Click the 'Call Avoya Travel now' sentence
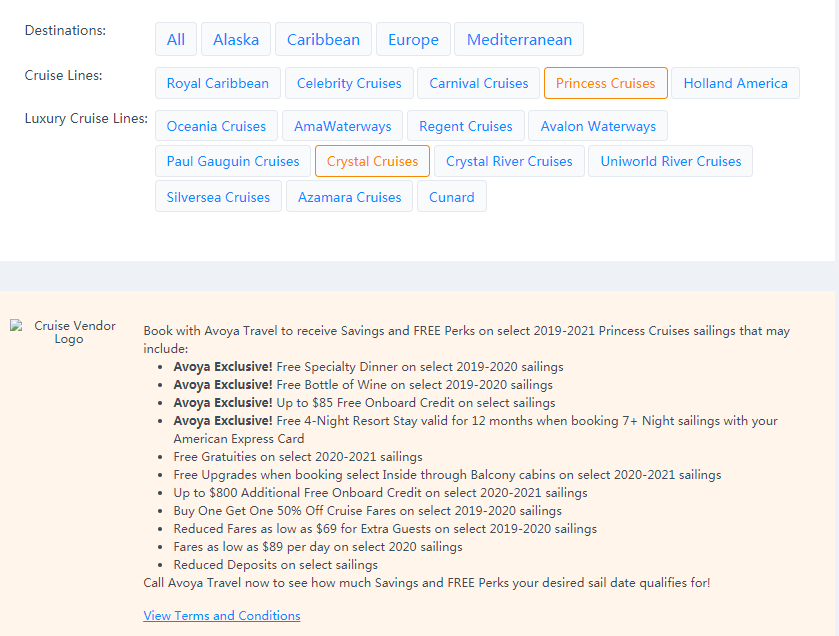Screen dimensions: 839x636 click(427, 583)
